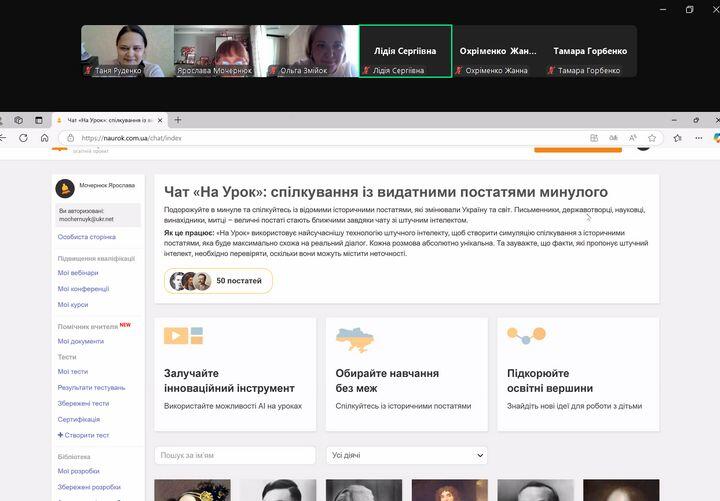Close the «На Урок» chat tab
The image size is (720, 501).
click(160, 120)
